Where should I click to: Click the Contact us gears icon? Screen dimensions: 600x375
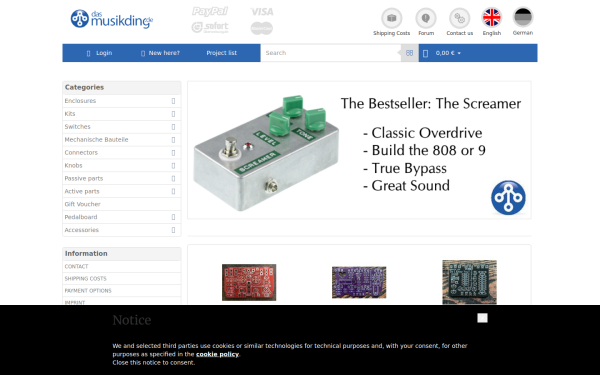(x=459, y=18)
